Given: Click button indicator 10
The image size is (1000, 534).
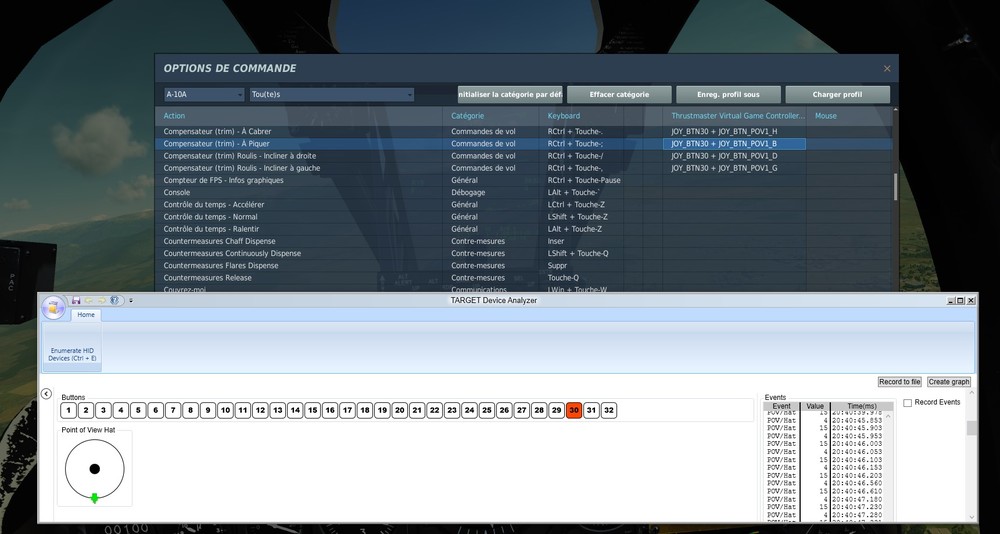Looking at the screenshot, I should (x=225, y=410).
